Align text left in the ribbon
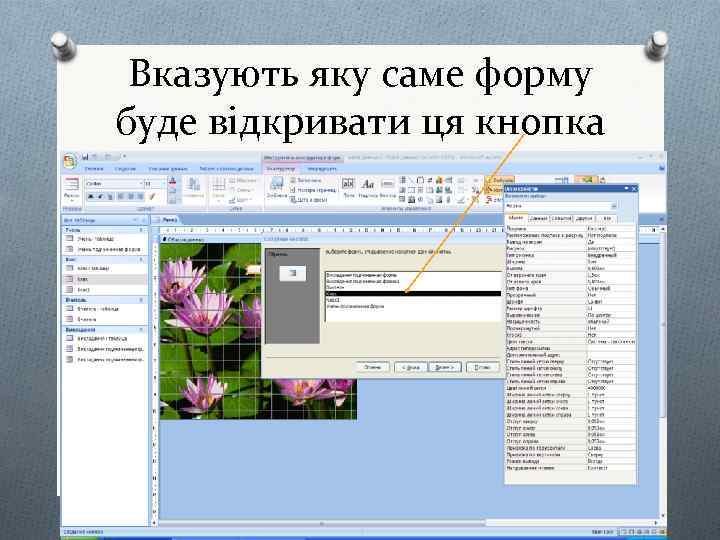The height and width of the screenshot is (540, 720). click(x=121, y=197)
